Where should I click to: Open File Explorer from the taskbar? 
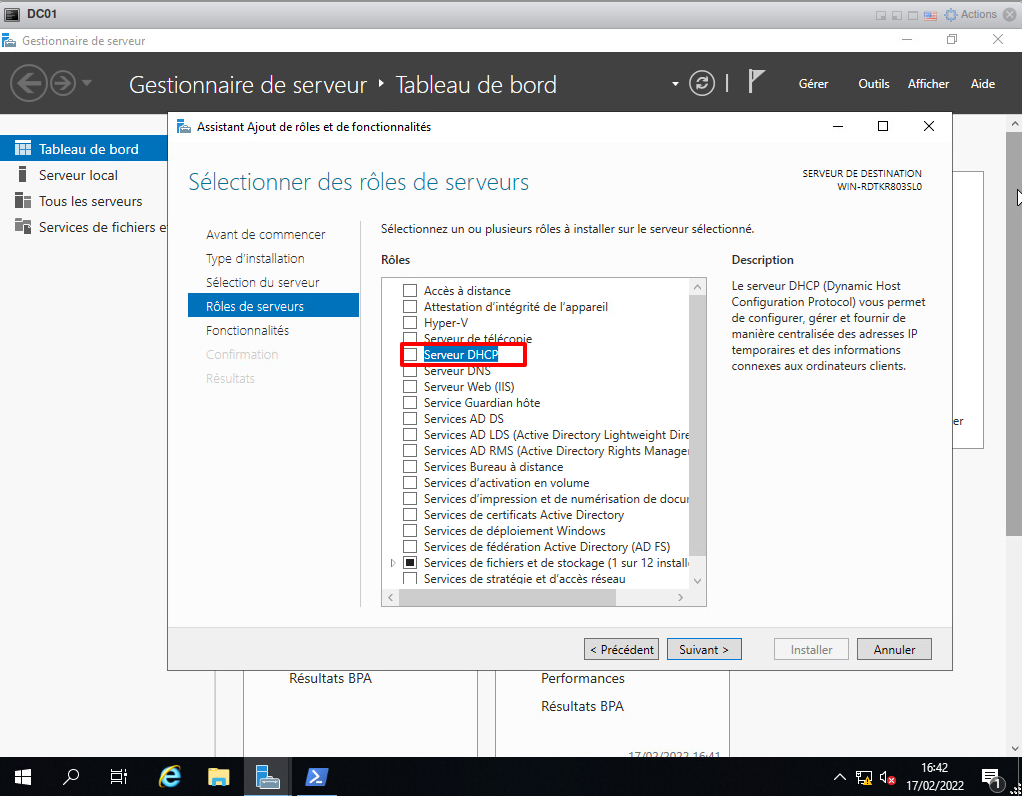click(x=219, y=776)
